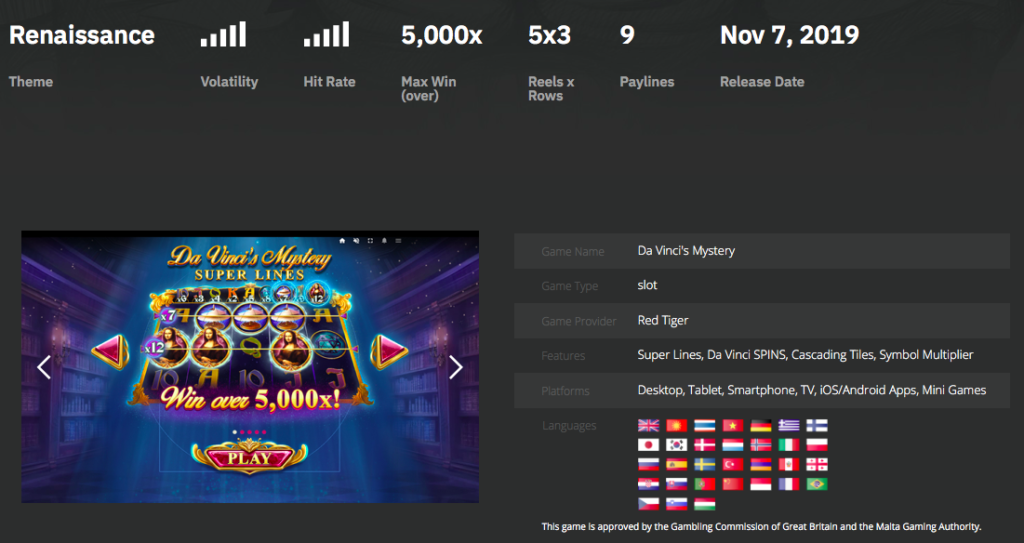The width and height of the screenshot is (1024, 543).
Task: Click the South Korea flag icon
Action: pyautogui.click(x=677, y=445)
